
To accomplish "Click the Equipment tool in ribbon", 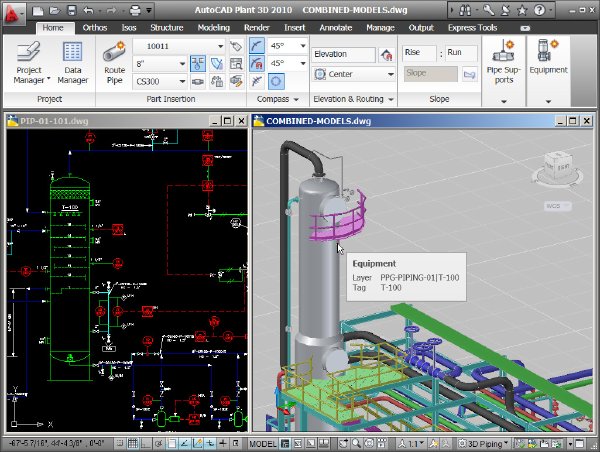I will click(548, 57).
